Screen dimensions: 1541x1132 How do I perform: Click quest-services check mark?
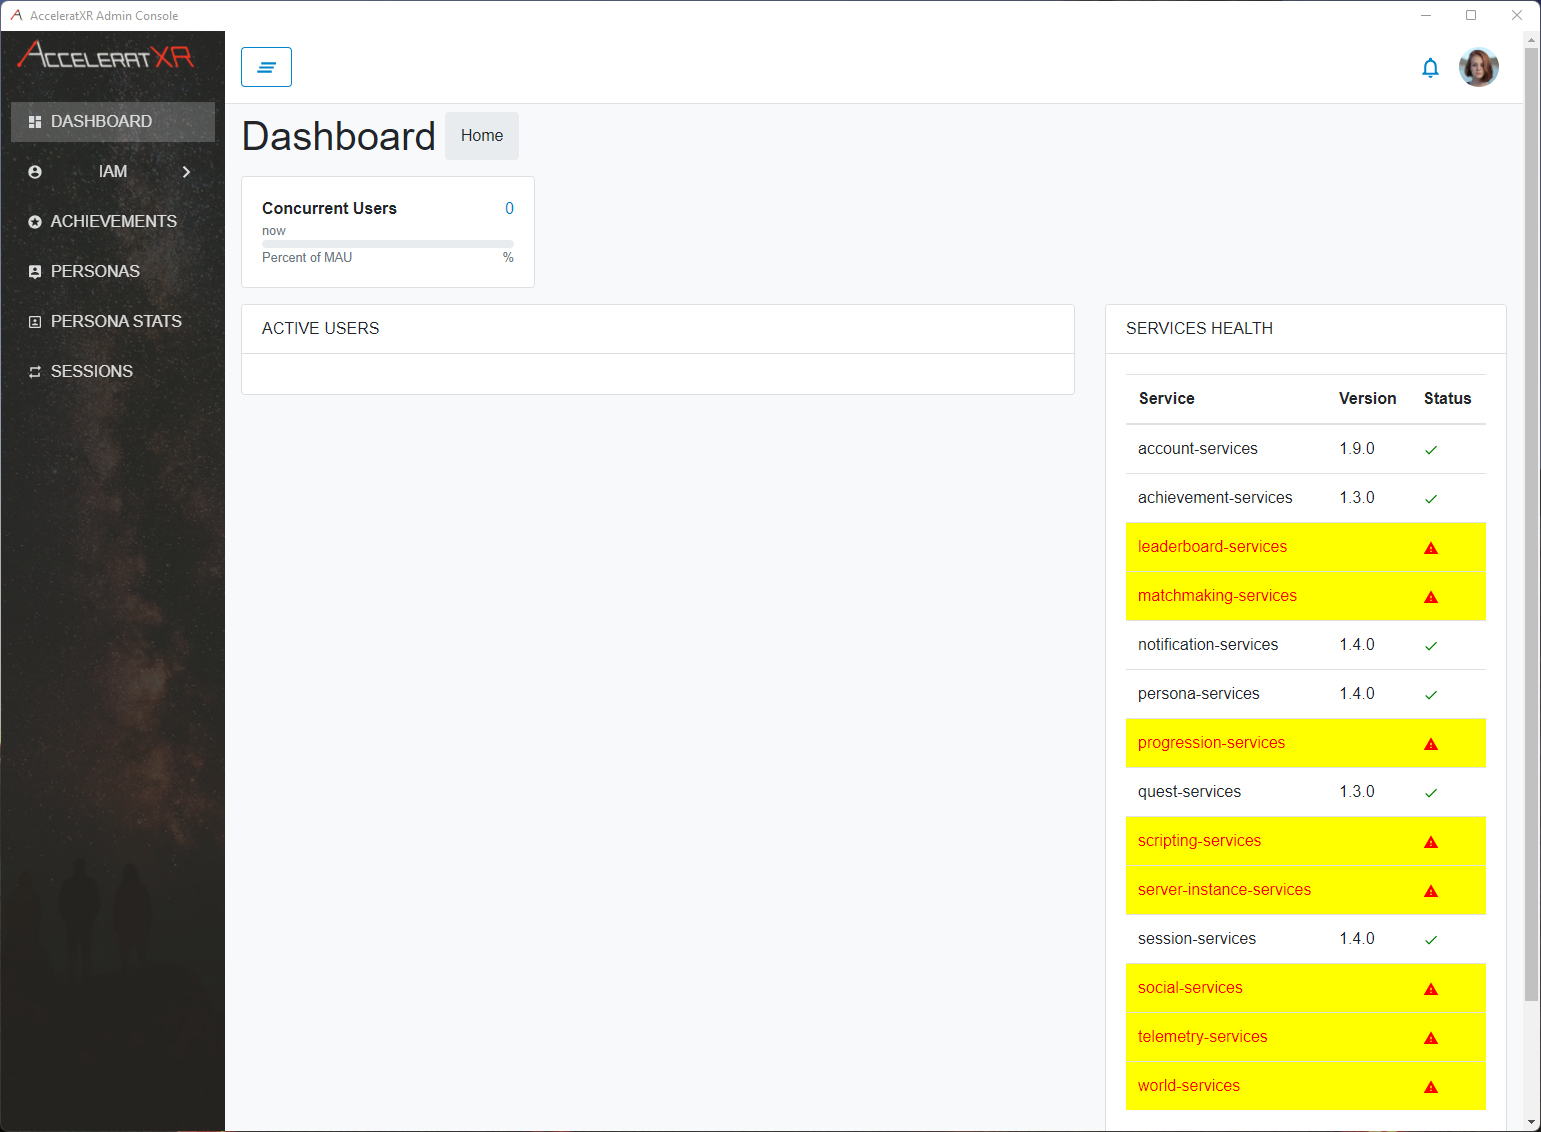click(x=1431, y=793)
